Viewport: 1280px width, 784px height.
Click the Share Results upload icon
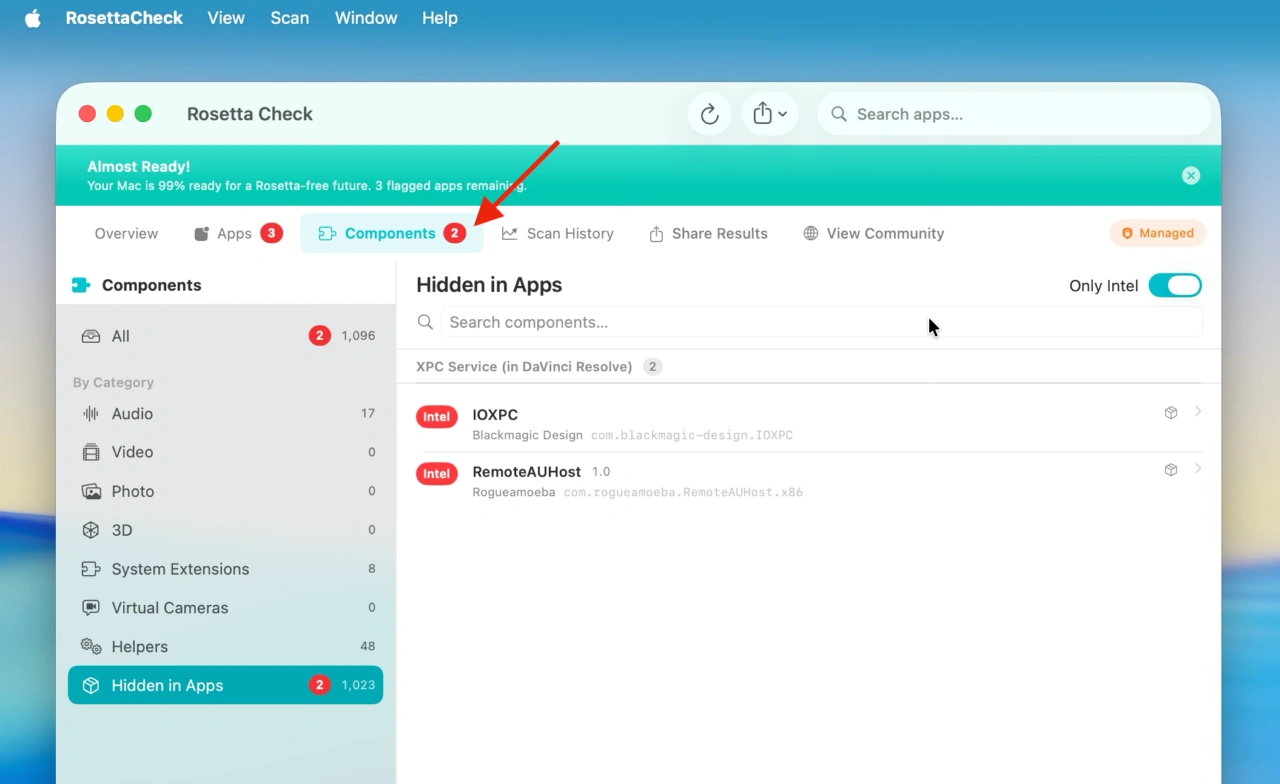pyautogui.click(x=656, y=233)
